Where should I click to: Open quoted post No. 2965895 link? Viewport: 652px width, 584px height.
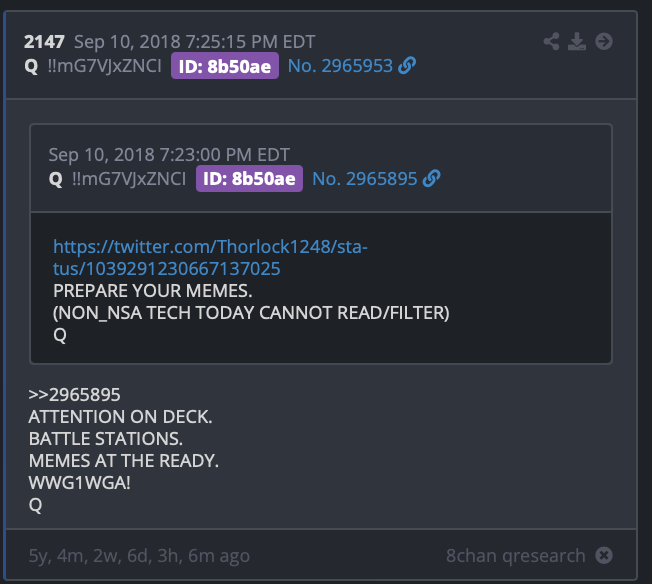(365, 179)
